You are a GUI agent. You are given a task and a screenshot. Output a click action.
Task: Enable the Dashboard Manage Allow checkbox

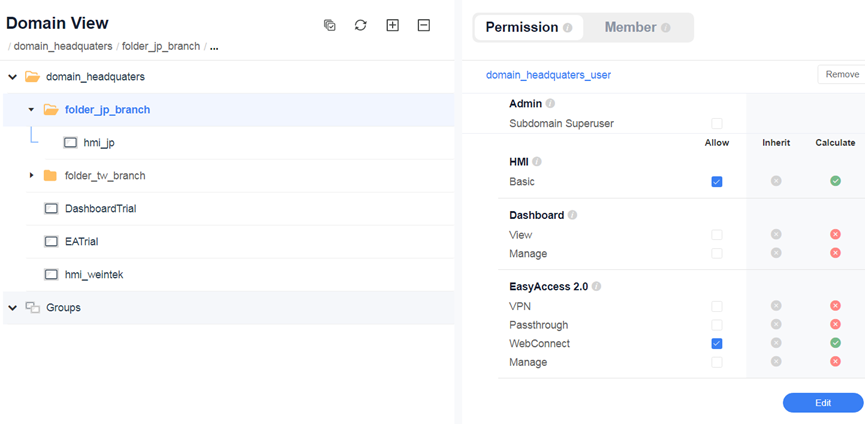(717, 254)
